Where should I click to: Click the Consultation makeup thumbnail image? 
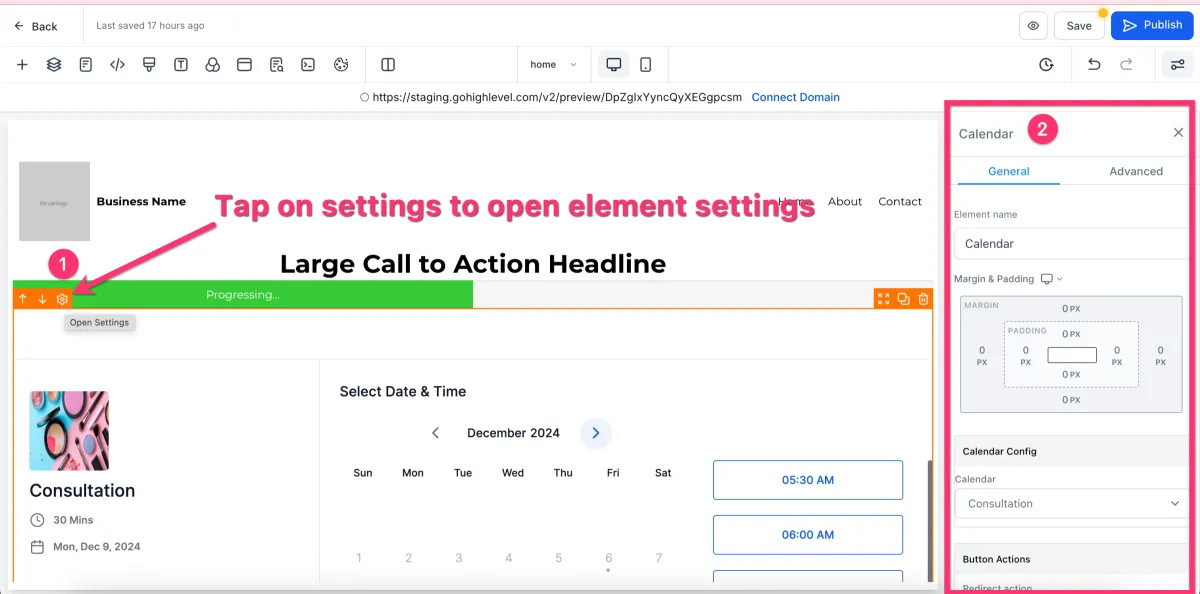(69, 431)
